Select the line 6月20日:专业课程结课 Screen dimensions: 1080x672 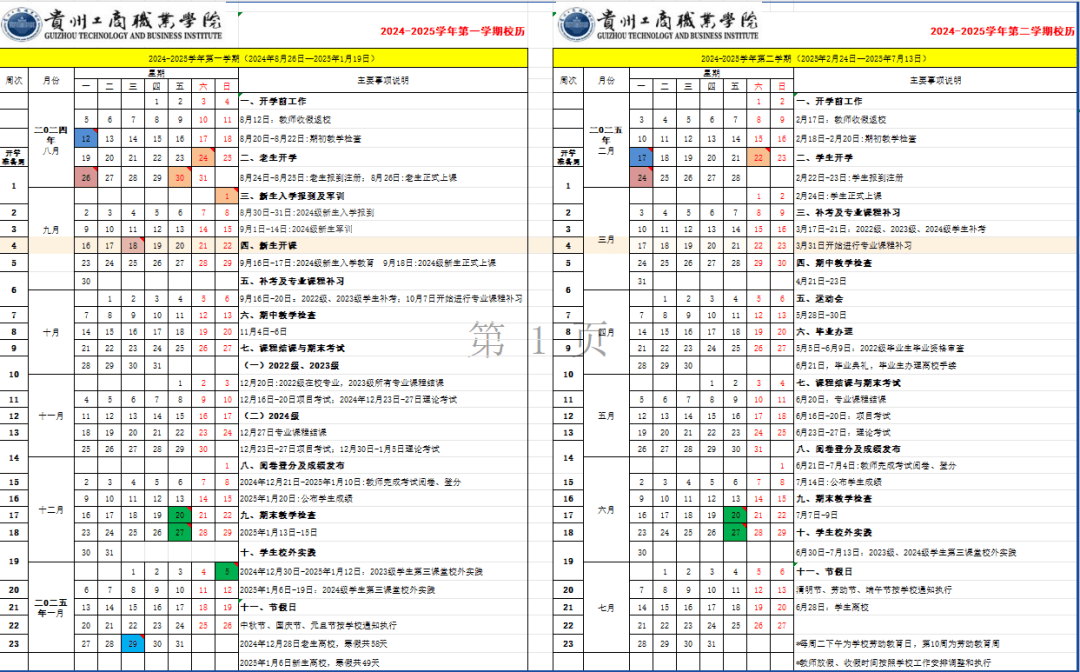[x=841, y=399]
